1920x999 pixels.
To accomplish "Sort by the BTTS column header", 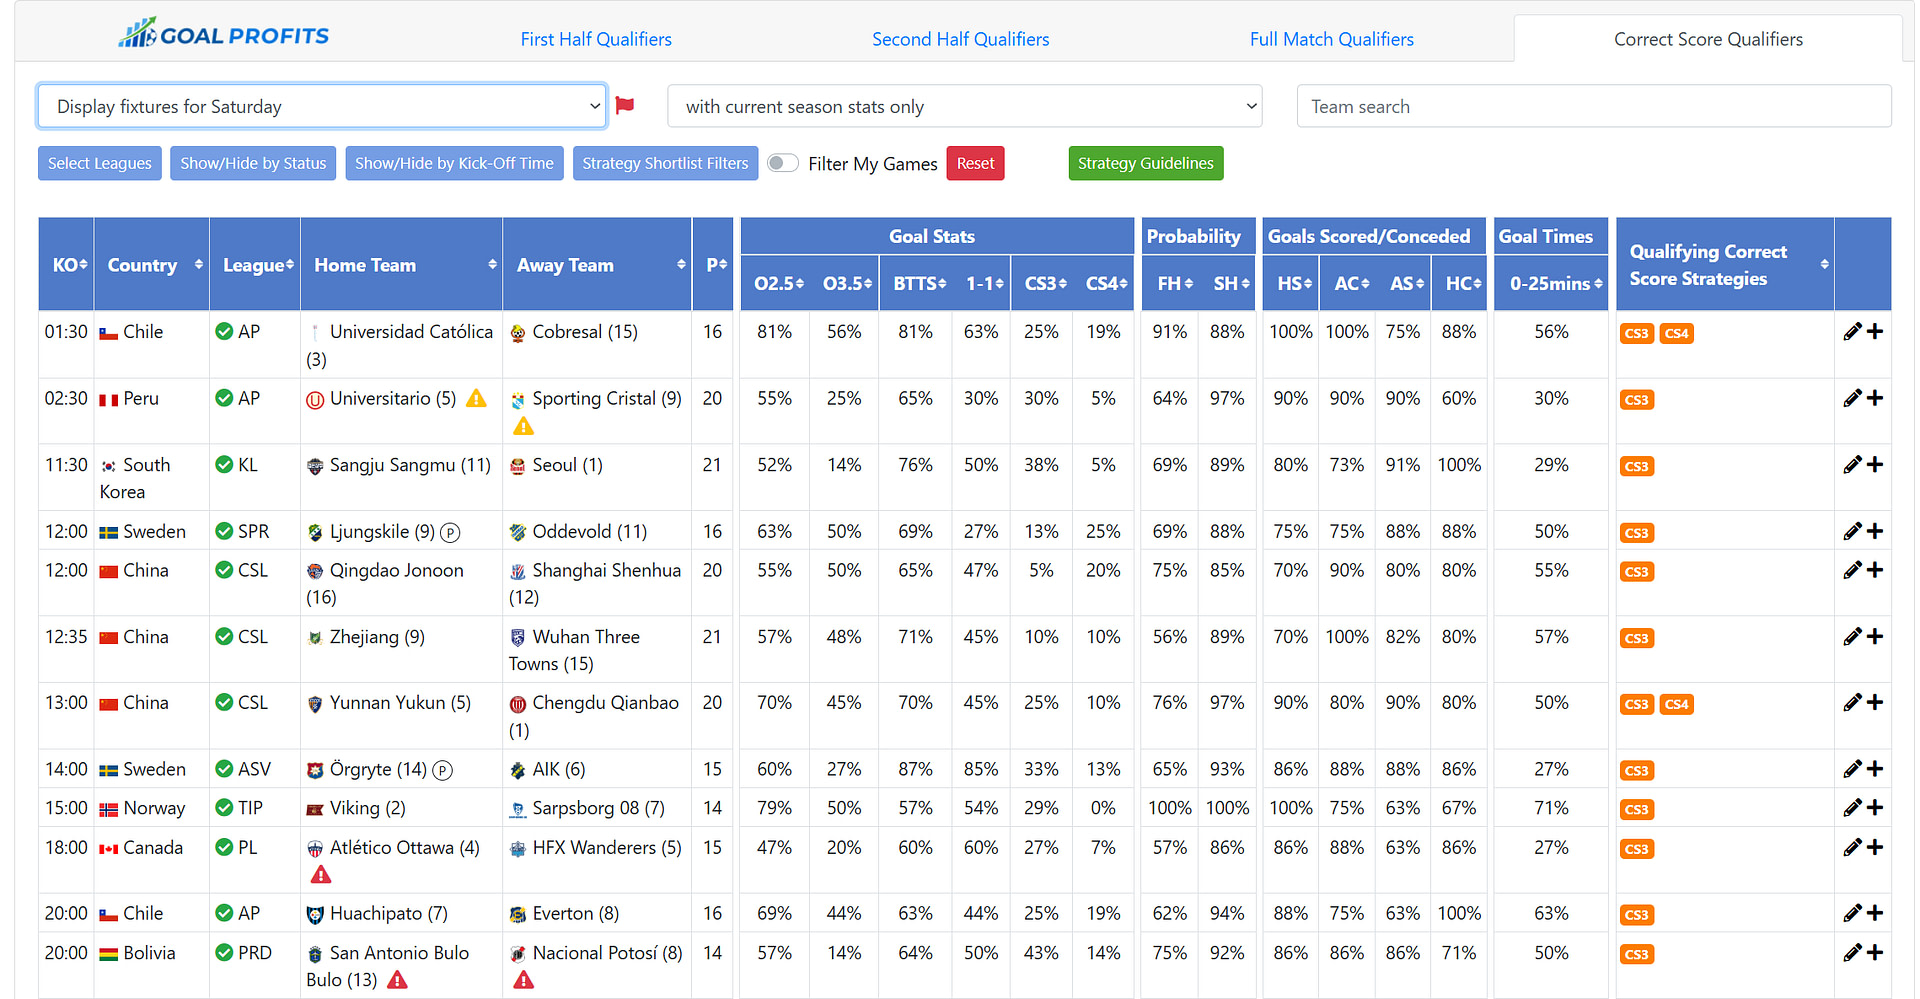I will (920, 283).
